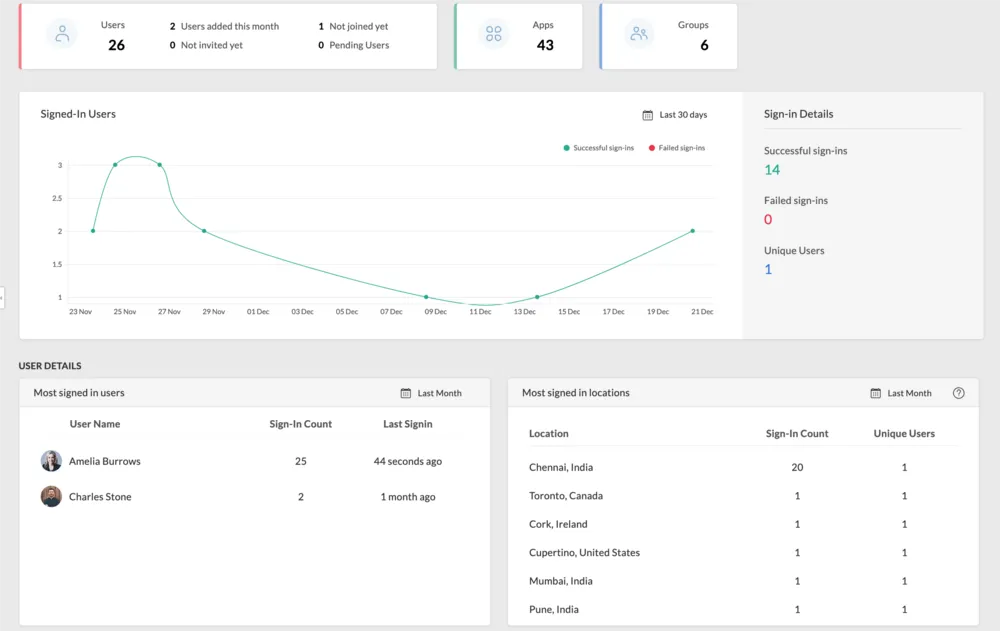Image resolution: width=1000 pixels, height=631 pixels.
Task: Click the Groups people icon
Action: 639,34
